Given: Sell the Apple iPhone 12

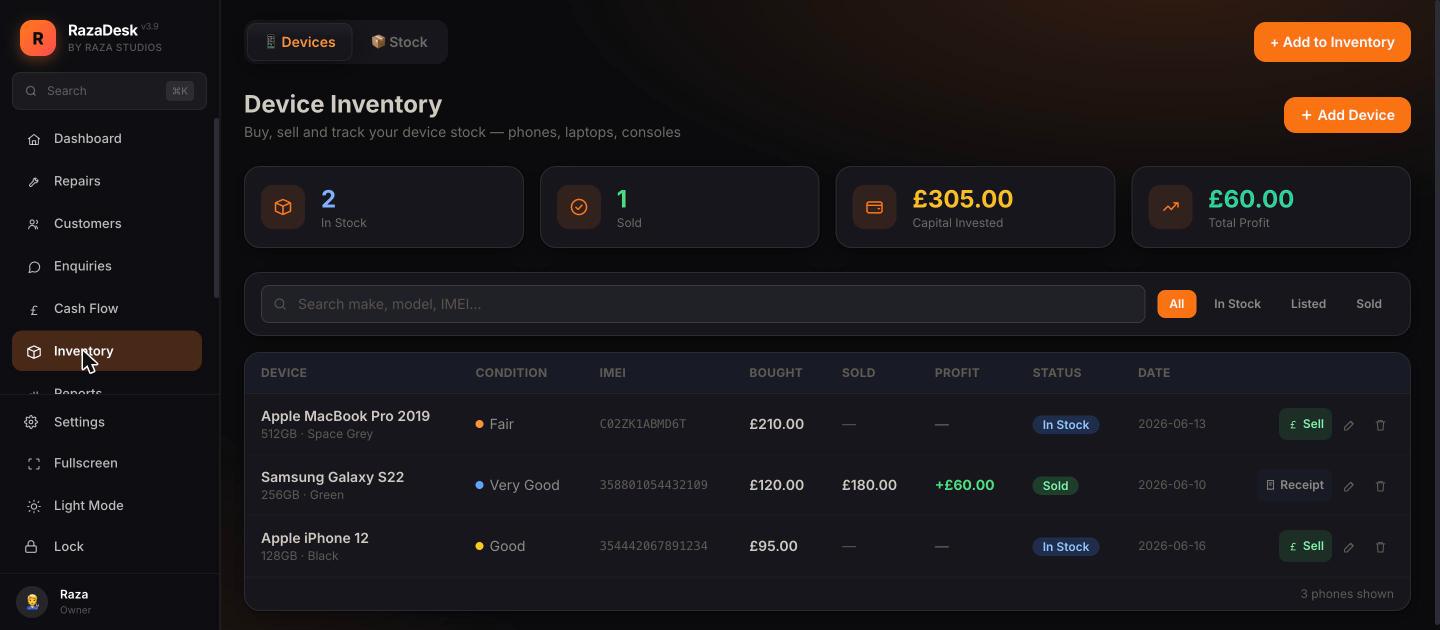Looking at the screenshot, I should pyautogui.click(x=1305, y=546).
